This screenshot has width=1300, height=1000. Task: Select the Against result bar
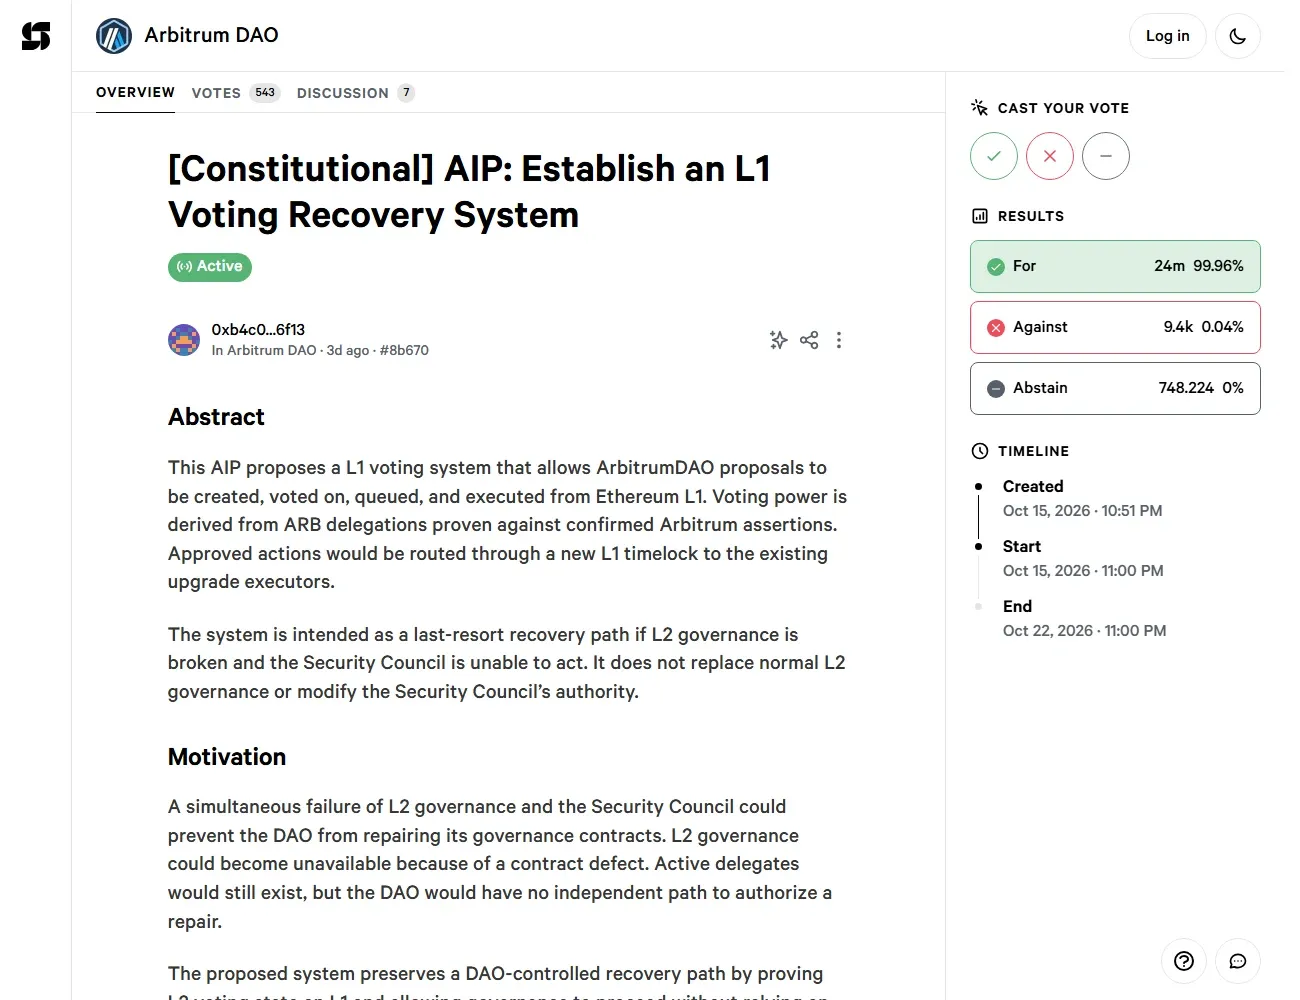[1115, 327]
